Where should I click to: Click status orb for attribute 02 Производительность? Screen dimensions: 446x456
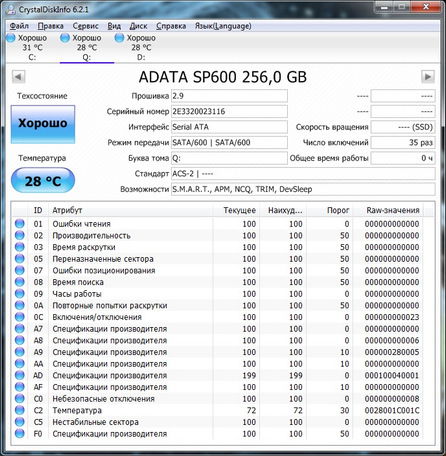click(20, 235)
